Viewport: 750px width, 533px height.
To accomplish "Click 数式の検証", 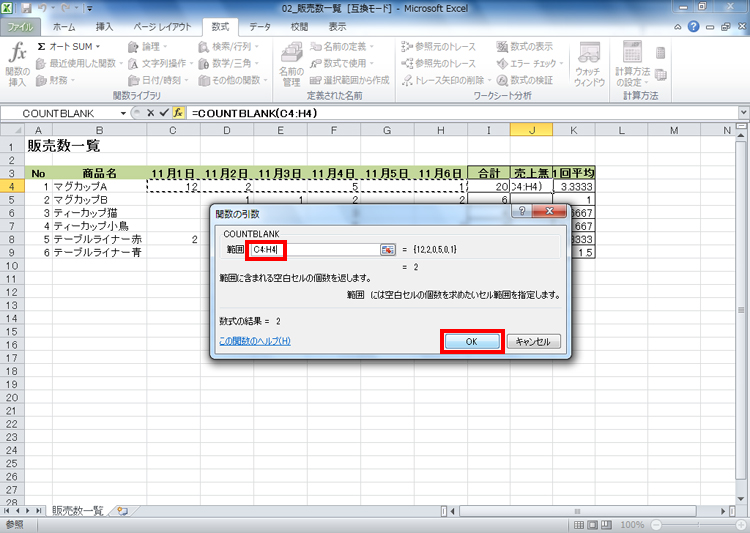I will pos(525,80).
